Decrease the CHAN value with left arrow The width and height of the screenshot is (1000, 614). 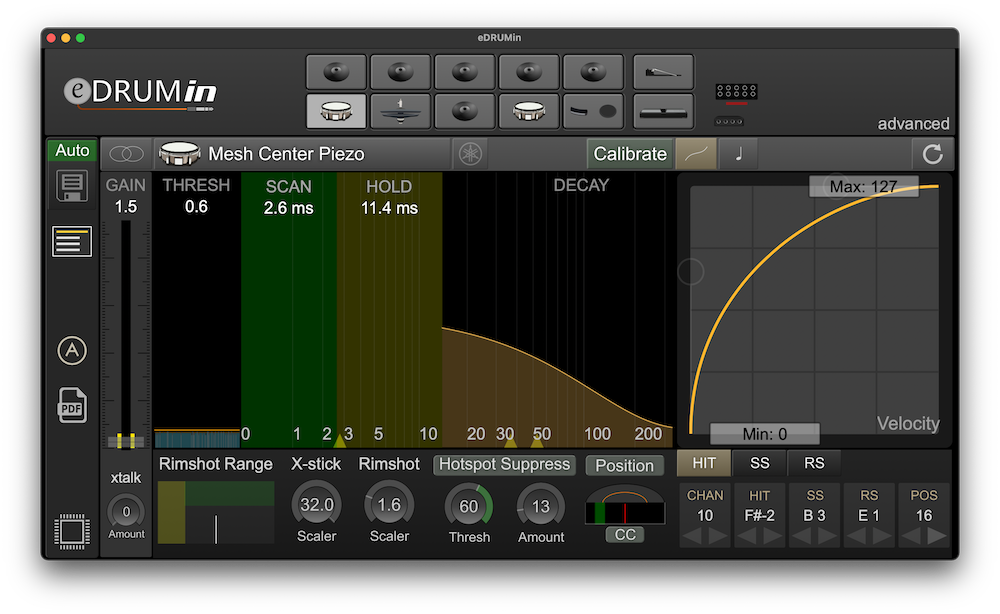(x=692, y=536)
